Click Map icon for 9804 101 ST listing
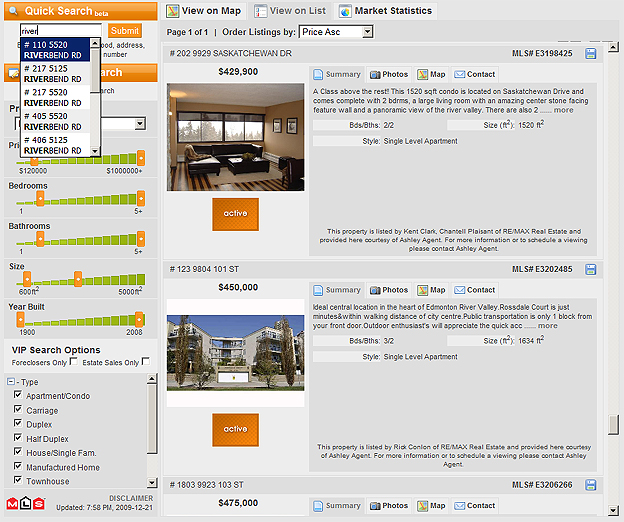624x522 pixels. click(x=422, y=290)
